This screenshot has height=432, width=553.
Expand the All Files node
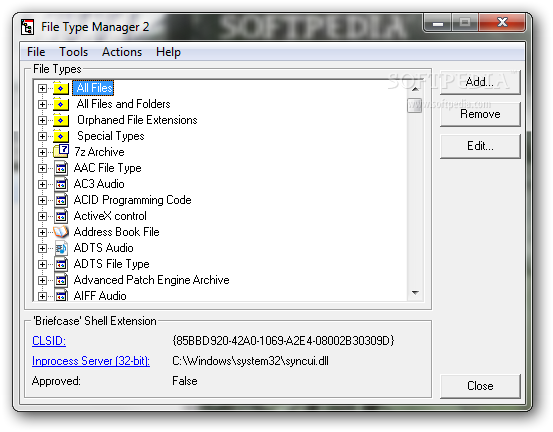pyautogui.click(x=42, y=88)
